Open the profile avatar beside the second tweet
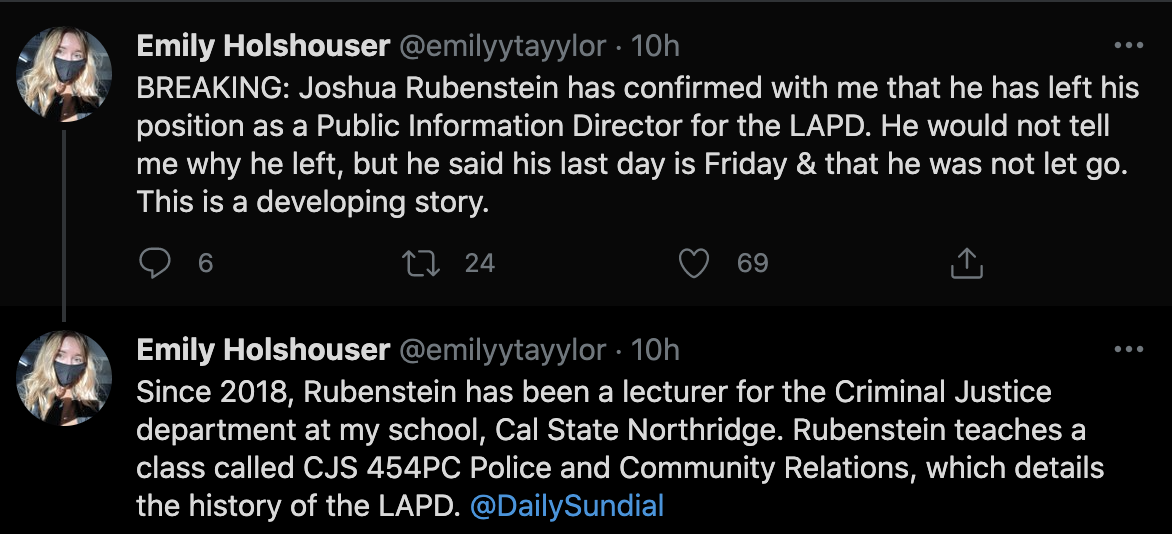 pyautogui.click(x=66, y=379)
